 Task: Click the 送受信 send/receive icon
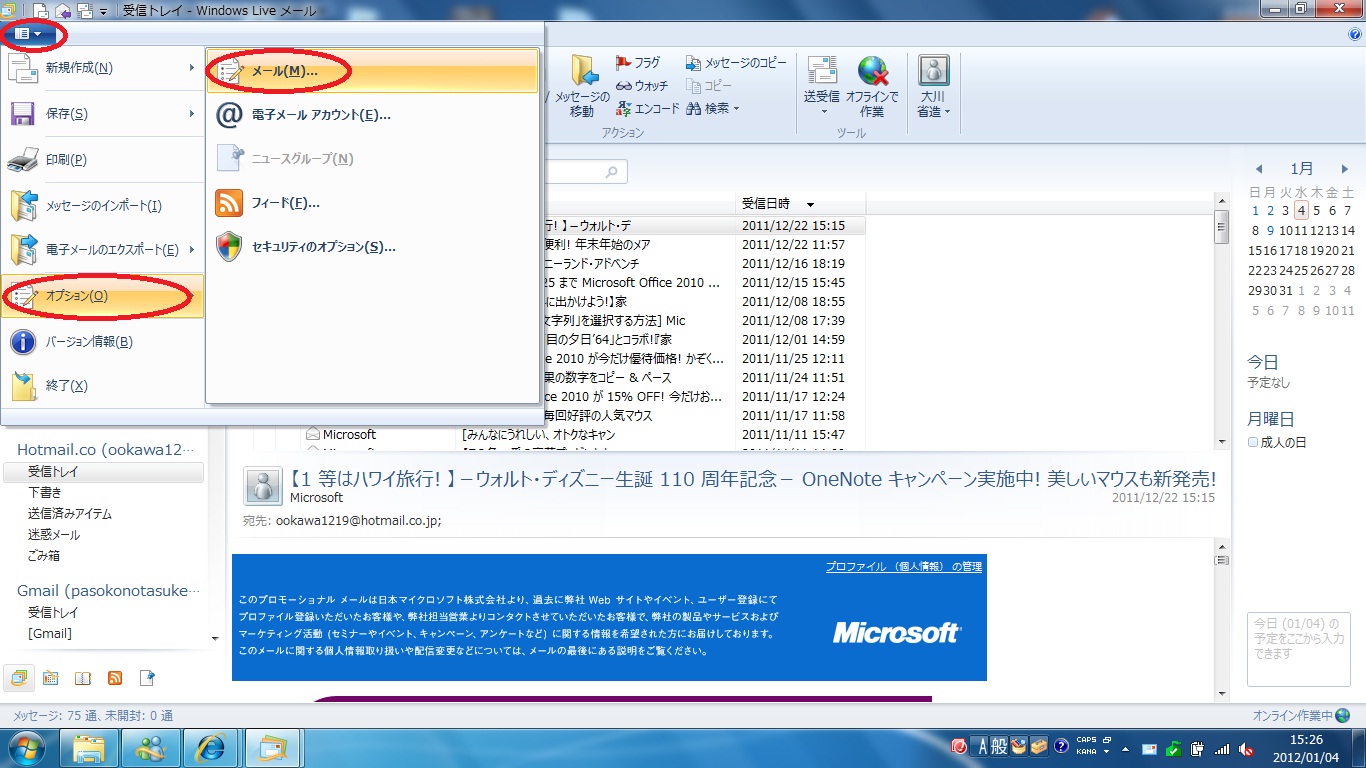pyautogui.click(x=822, y=71)
